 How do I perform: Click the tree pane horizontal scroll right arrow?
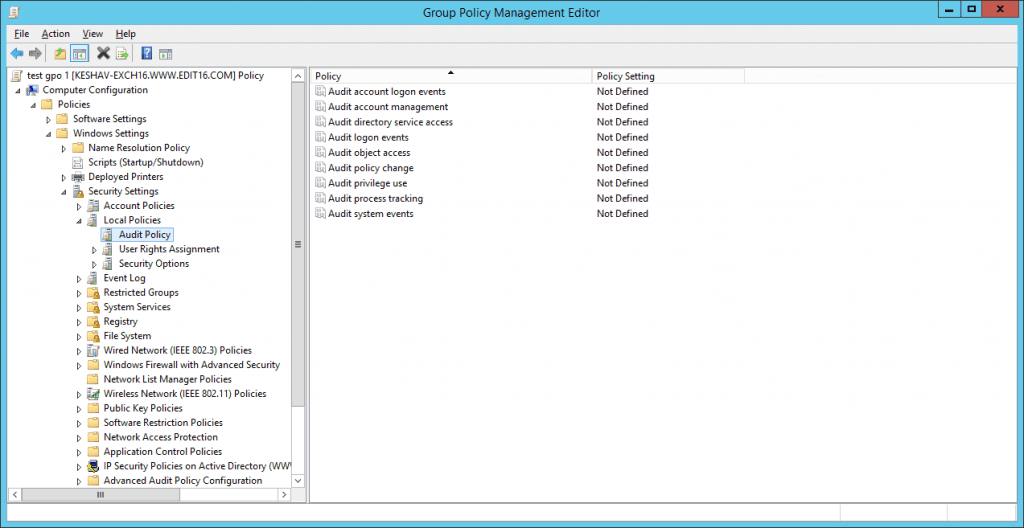coord(284,495)
